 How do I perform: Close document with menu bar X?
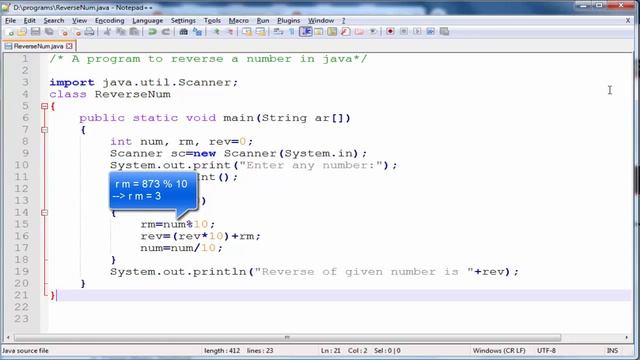(628, 20)
